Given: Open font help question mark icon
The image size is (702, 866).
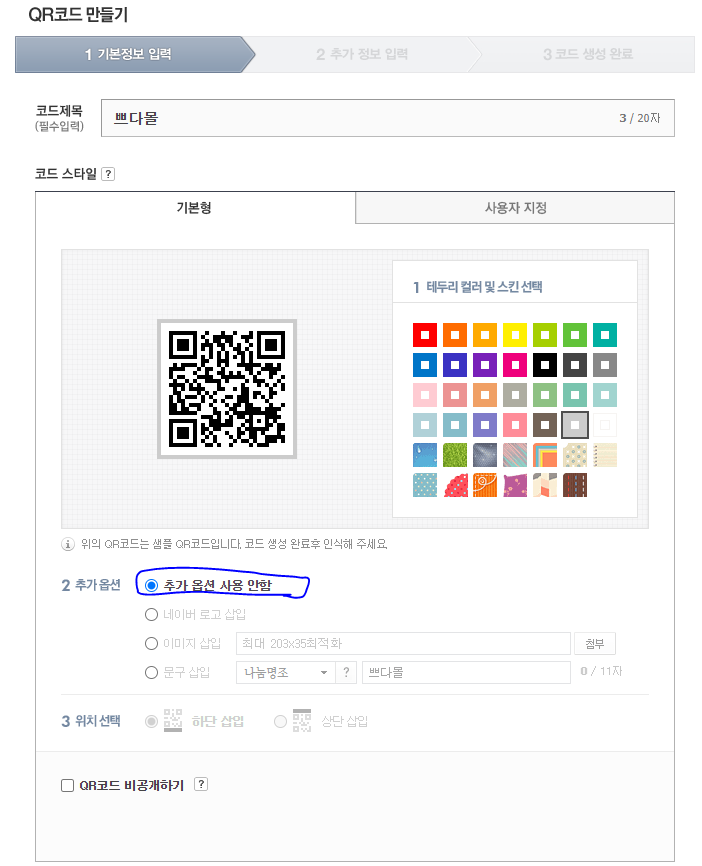Looking at the screenshot, I should (x=346, y=672).
